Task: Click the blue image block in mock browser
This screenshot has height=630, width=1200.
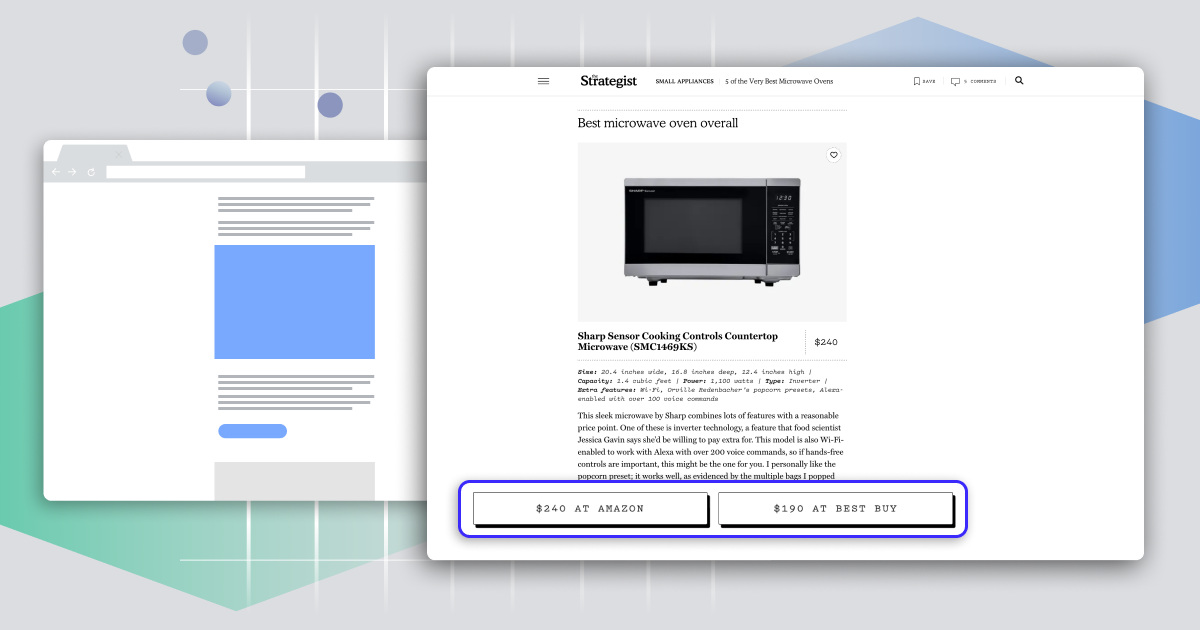Action: [x=295, y=302]
